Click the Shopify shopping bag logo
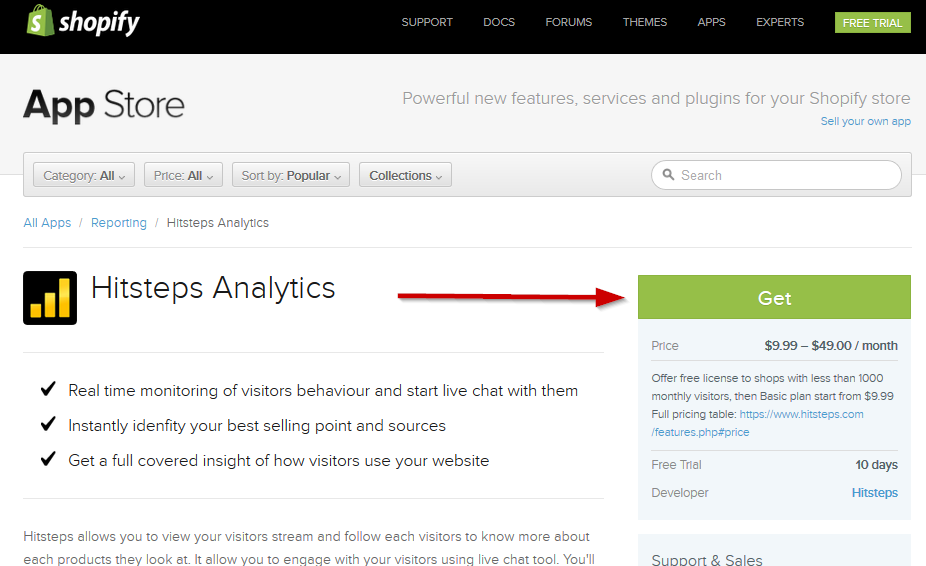 40,21
